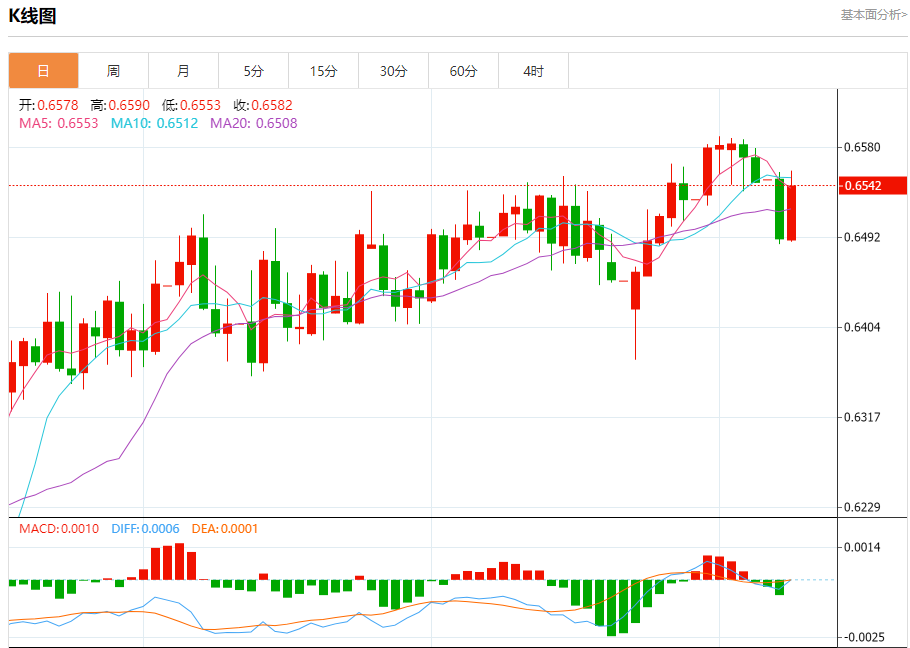Click the 0.6404 price axis label
The height and width of the screenshot is (648, 910).
click(862, 327)
